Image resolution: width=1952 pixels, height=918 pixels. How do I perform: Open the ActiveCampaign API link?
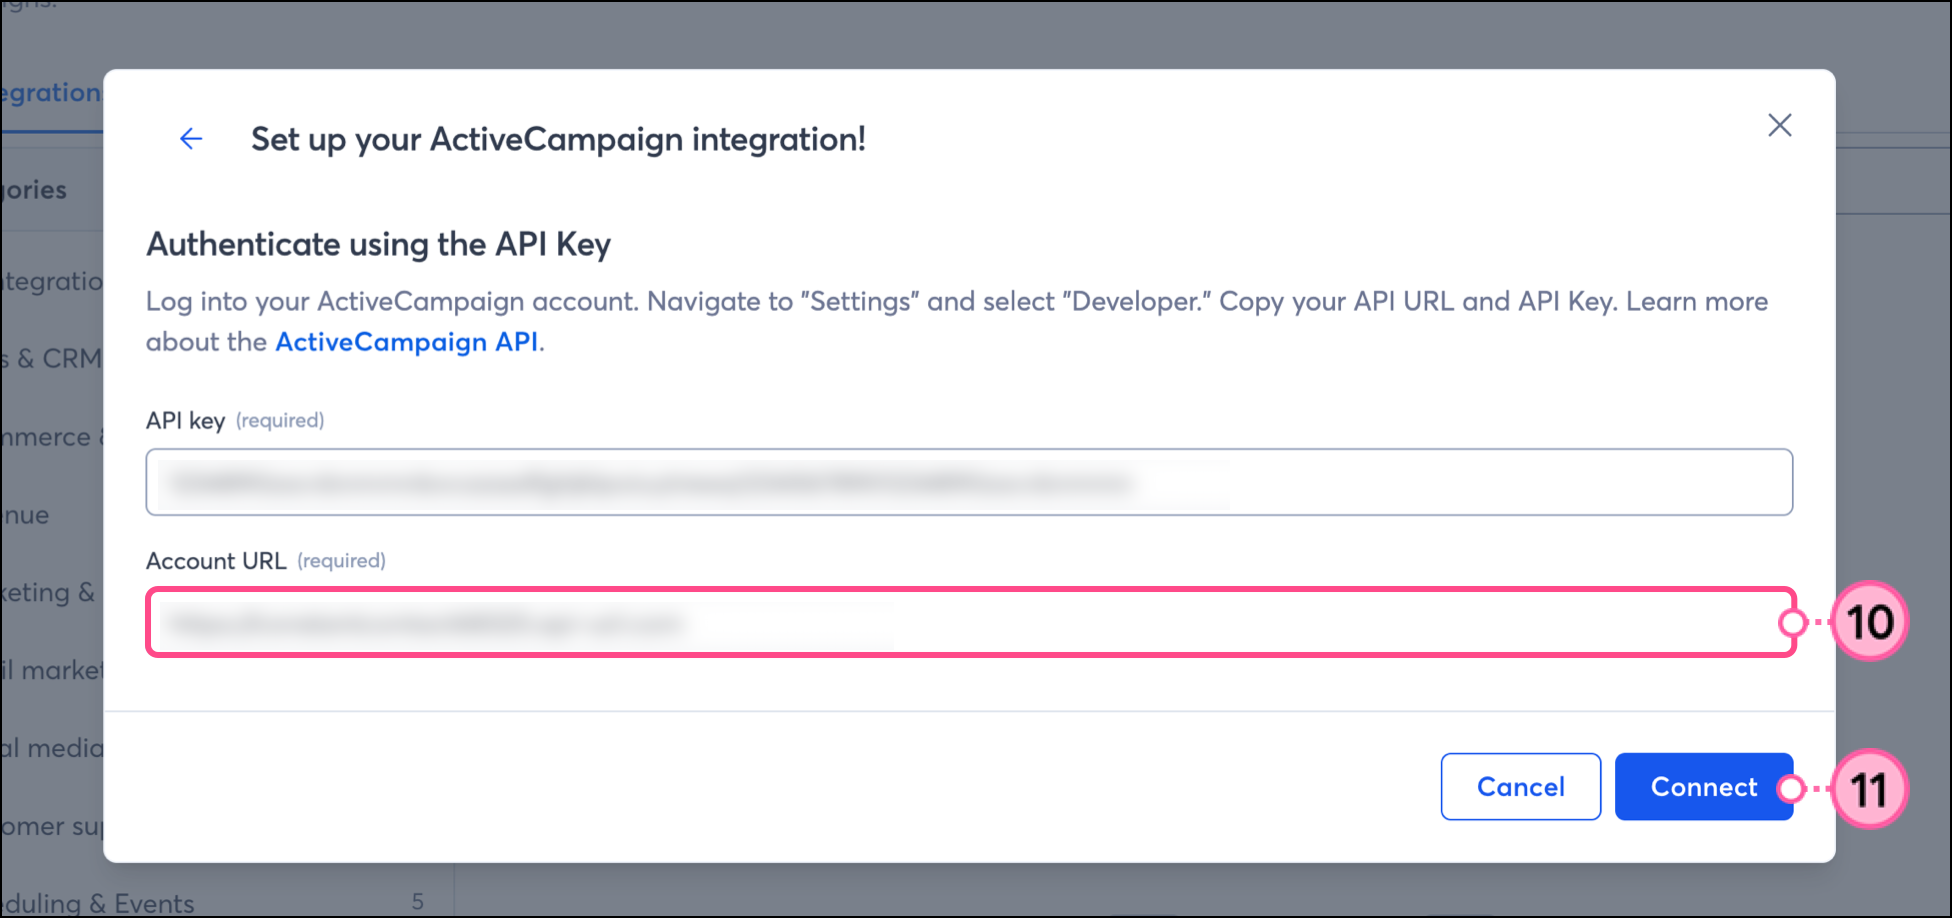(x=407, y=342)
